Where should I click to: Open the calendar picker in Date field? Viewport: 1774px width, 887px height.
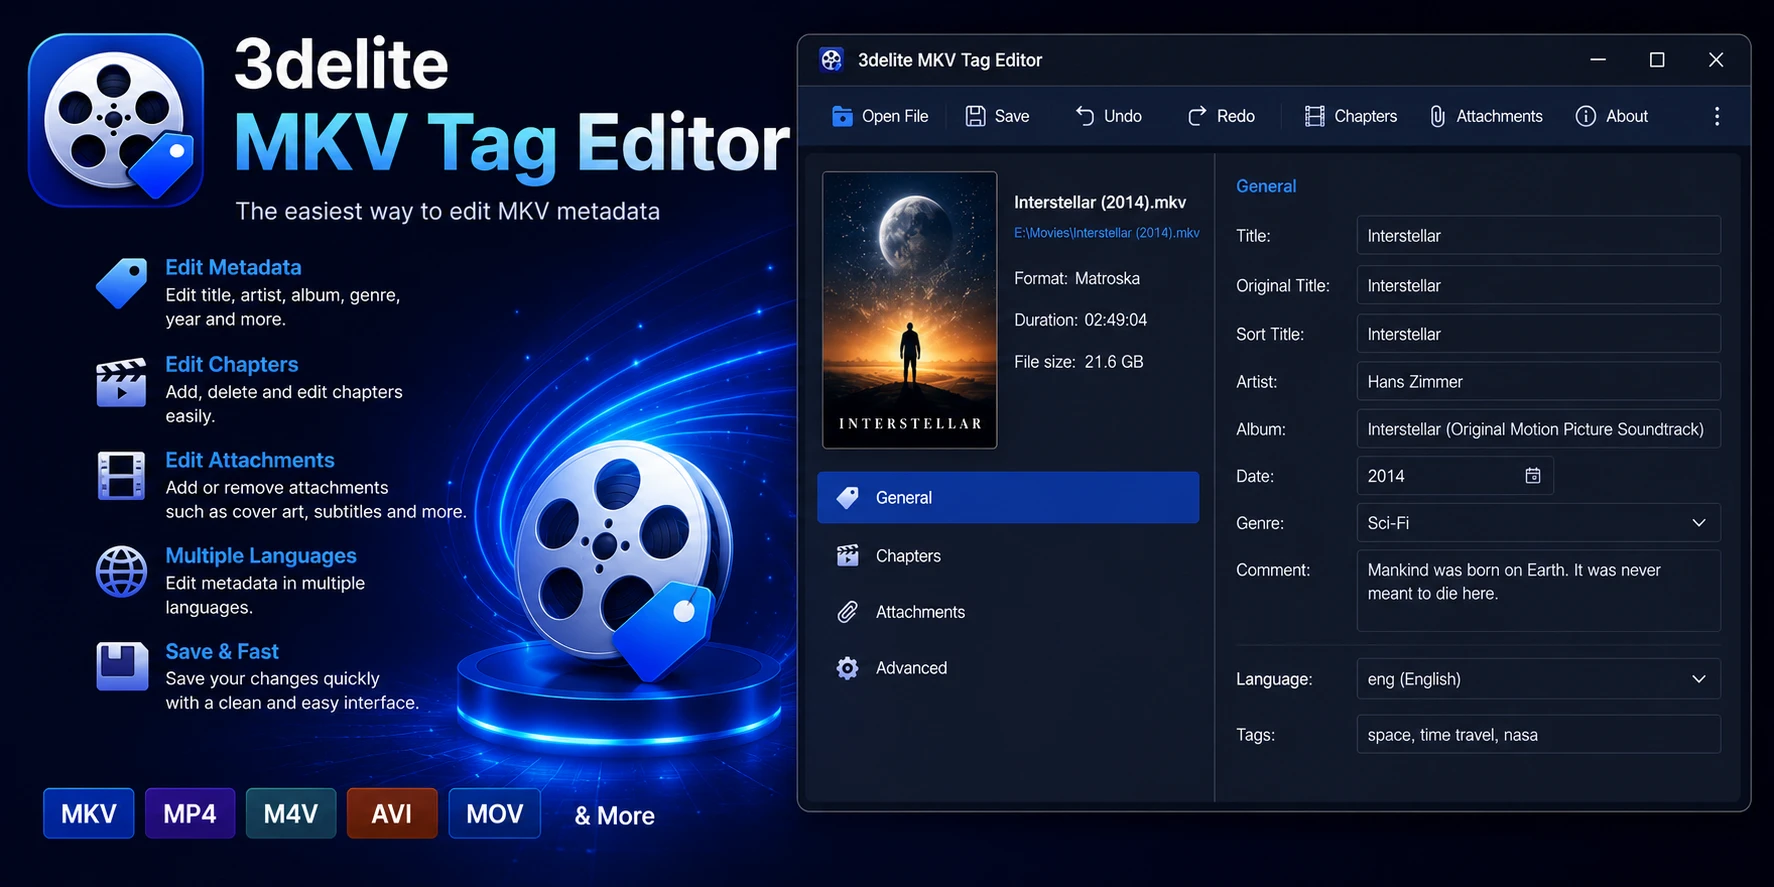(x=1533, y=476)
